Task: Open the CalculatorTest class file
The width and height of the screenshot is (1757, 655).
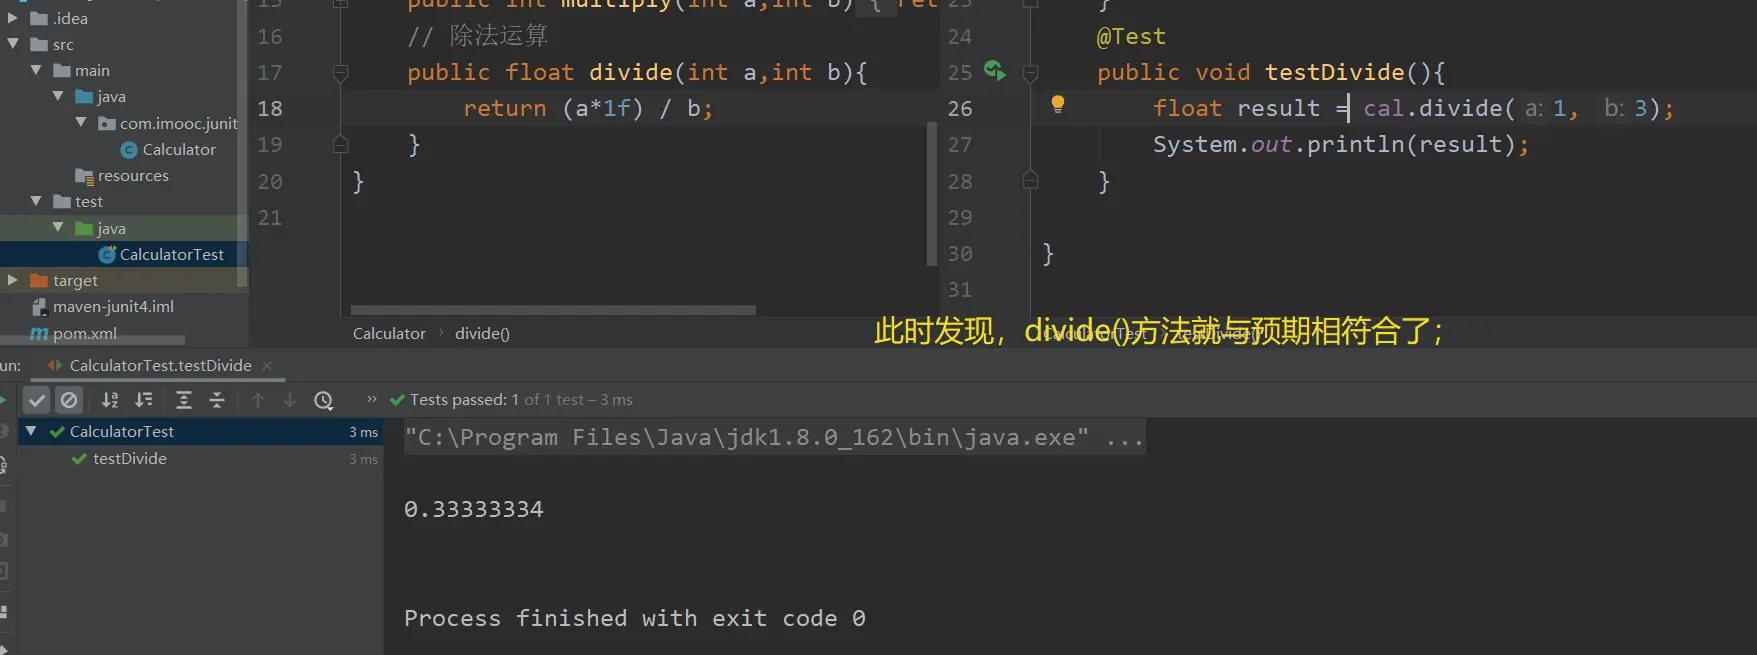Action: (171, 254)
